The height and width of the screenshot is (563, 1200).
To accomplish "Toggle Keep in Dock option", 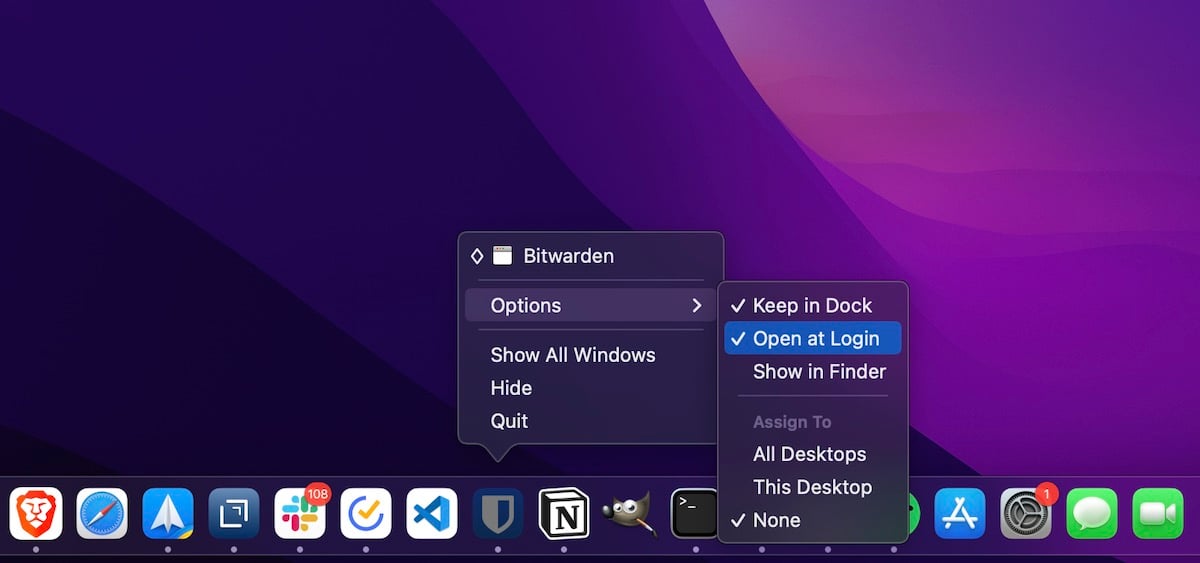I will [812, 306].
